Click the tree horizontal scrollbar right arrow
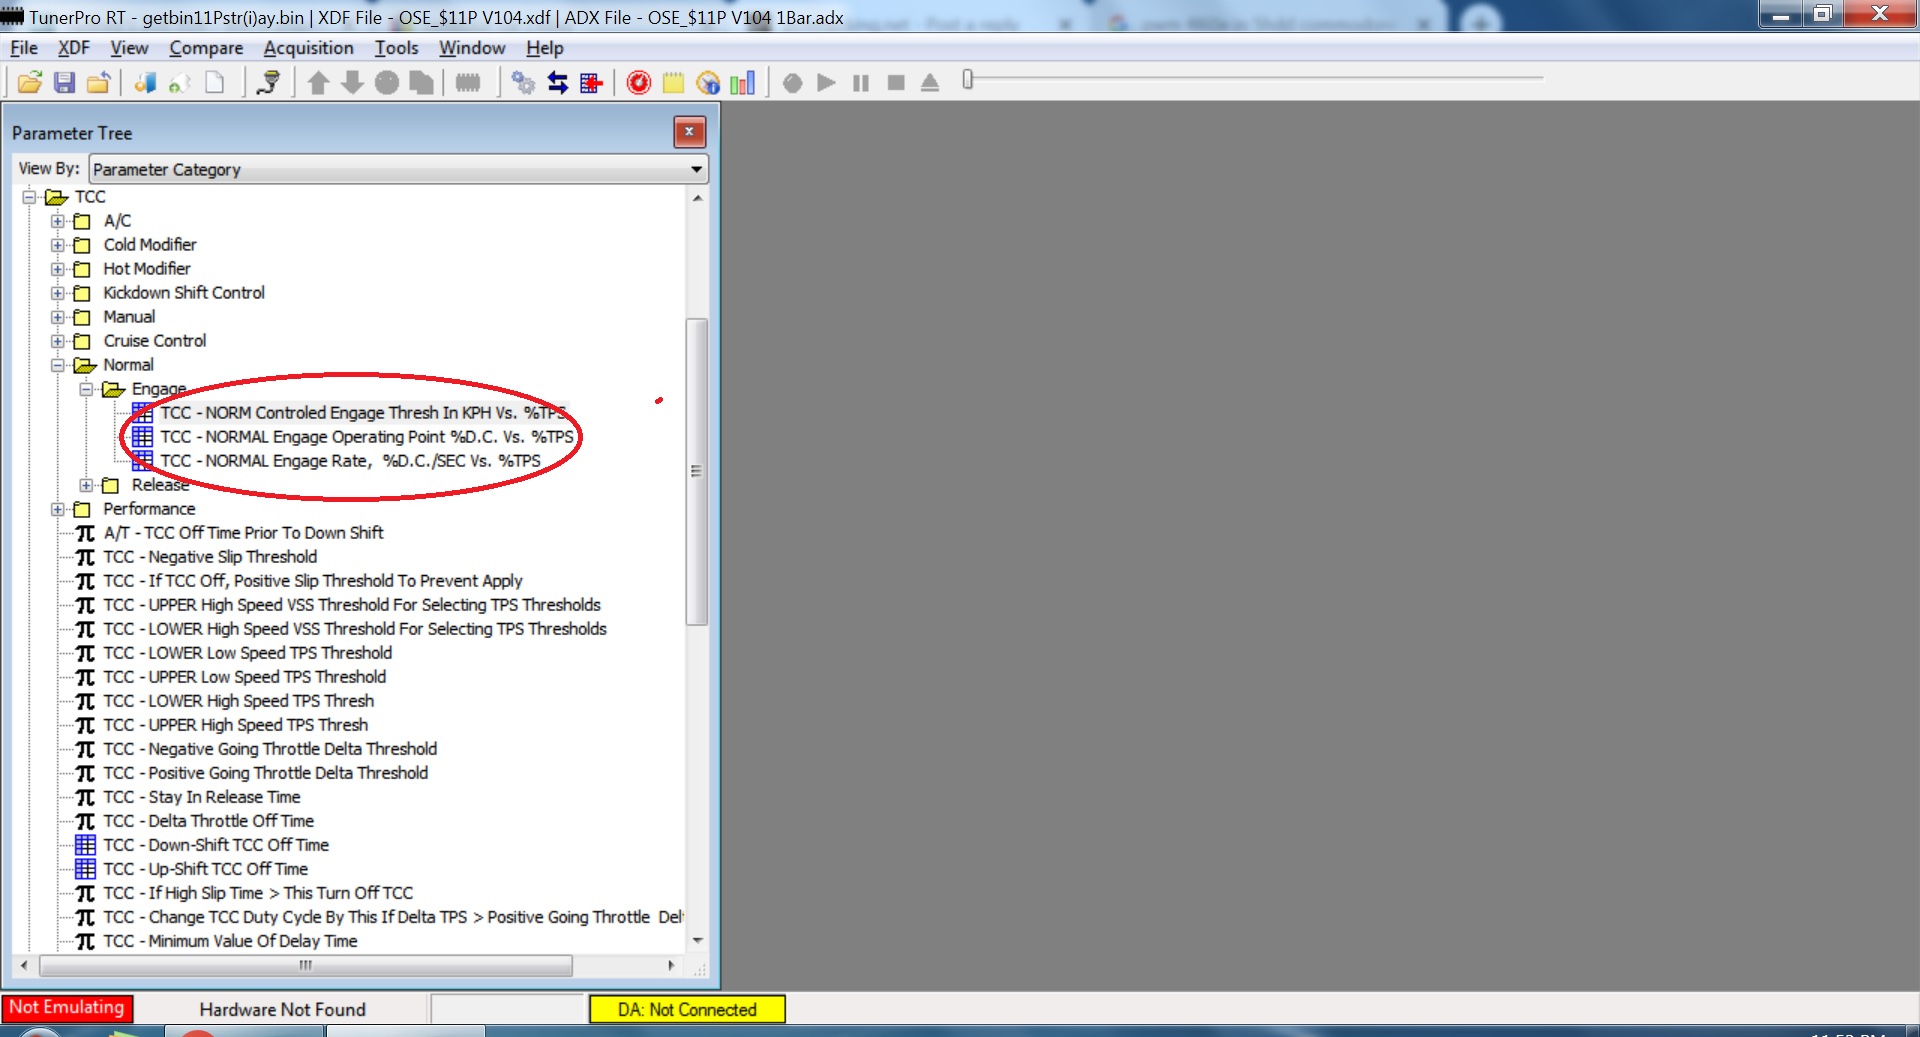This screenshot has width=1920, height=1037. pyautogui.click(x=671, y=965)
